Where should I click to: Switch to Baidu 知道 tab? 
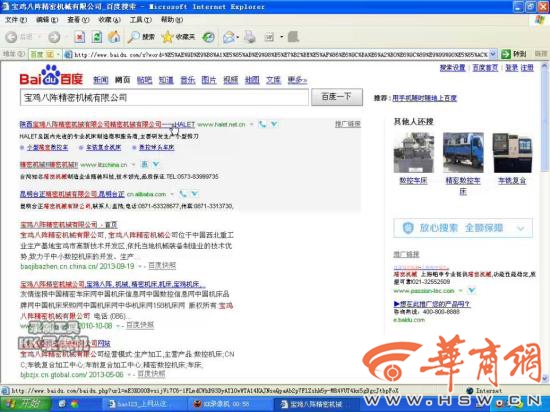(166, 80)
